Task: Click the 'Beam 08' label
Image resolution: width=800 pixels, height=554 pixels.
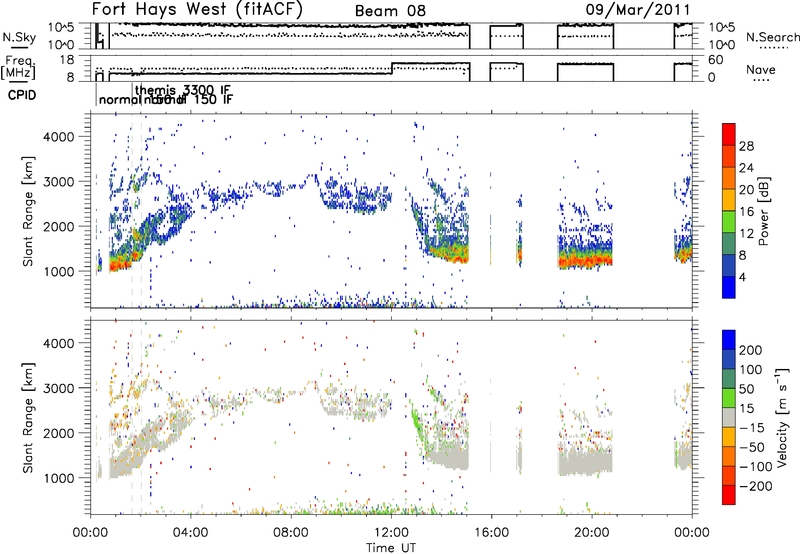Action: coord(390,11)
